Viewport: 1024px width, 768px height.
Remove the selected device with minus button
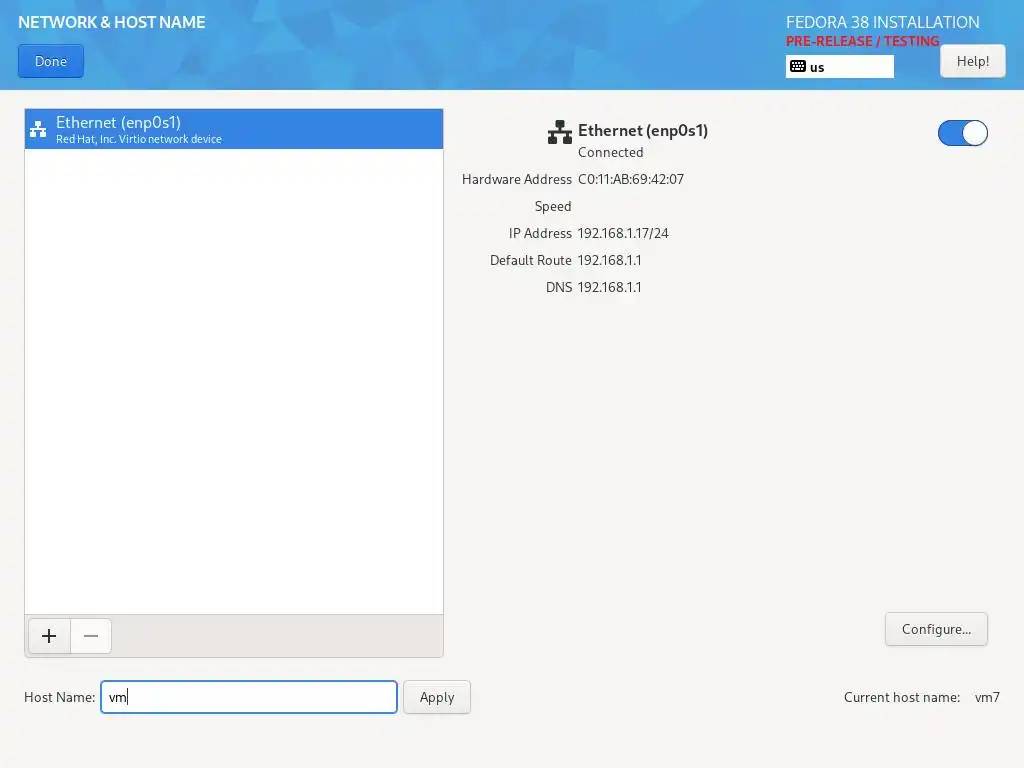[x=91, y=636]
